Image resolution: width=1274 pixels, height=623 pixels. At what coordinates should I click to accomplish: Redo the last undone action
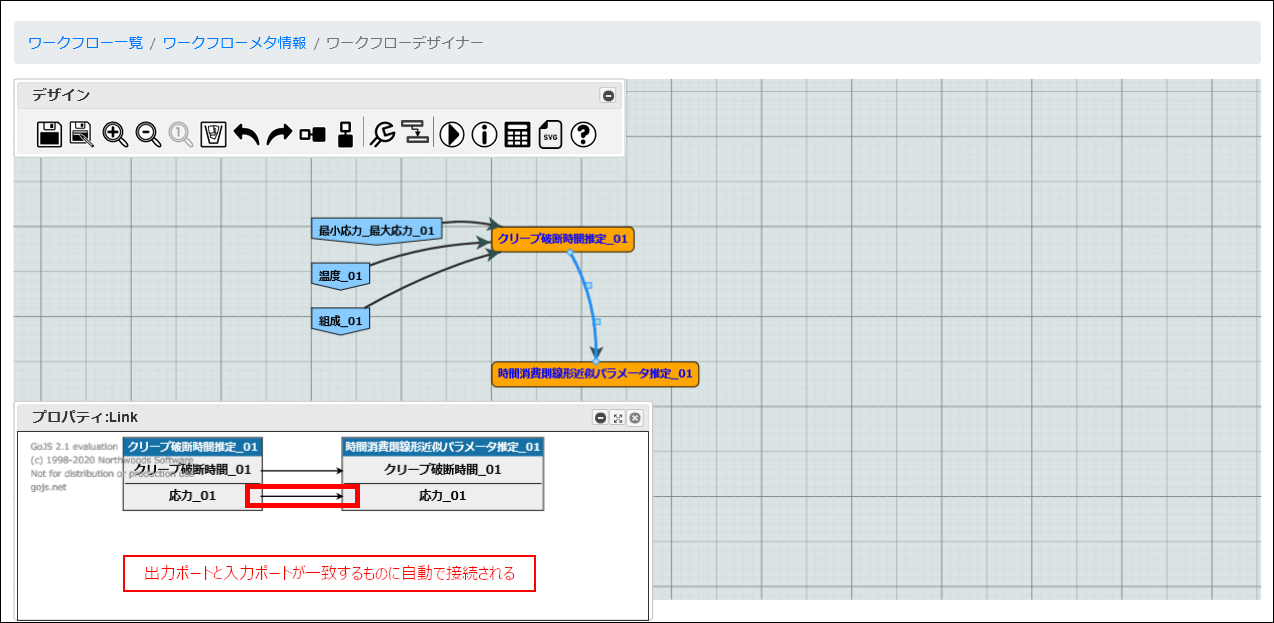pyautogui.click(x=280, y=134)
